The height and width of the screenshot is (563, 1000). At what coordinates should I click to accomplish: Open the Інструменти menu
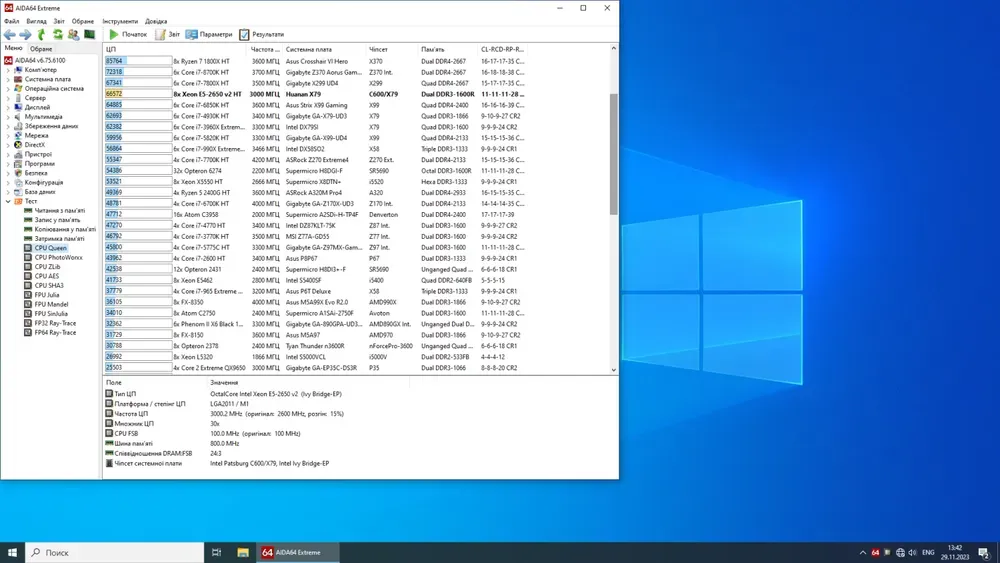[x=120, y=21]
